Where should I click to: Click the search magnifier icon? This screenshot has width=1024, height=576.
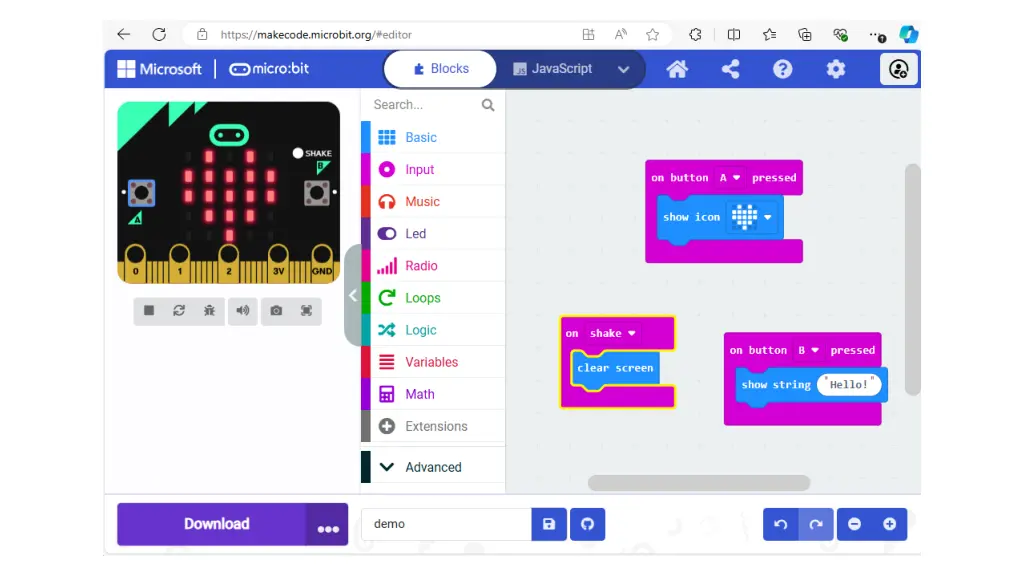(x=488, y=104)
